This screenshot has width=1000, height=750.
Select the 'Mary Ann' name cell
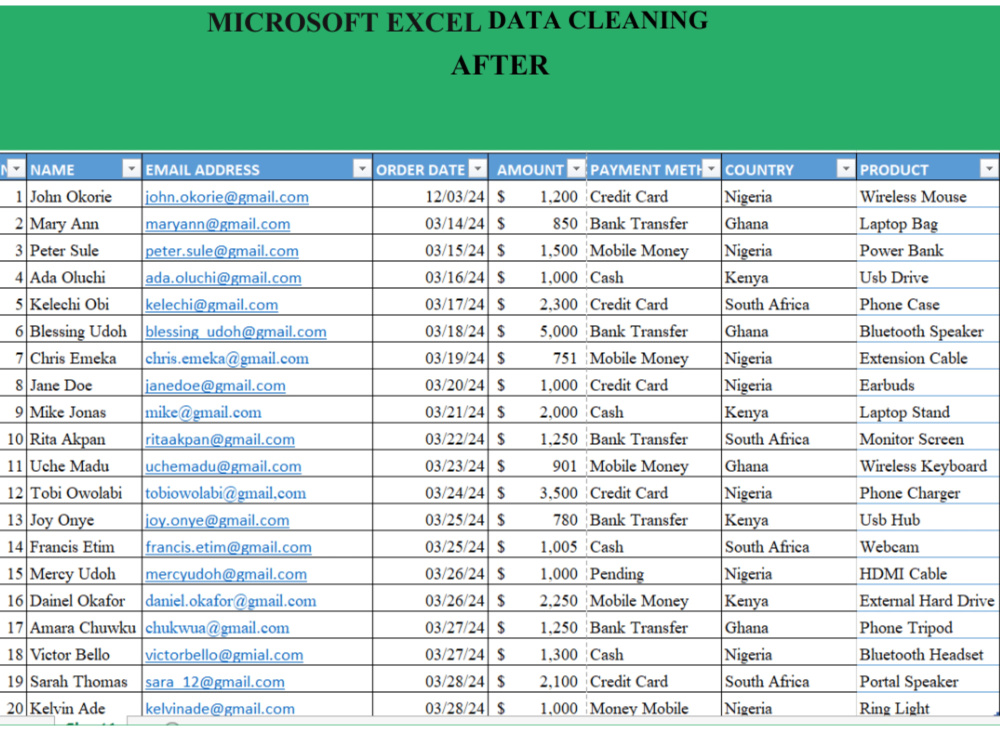pyautogui.click(x=84, y=223)
